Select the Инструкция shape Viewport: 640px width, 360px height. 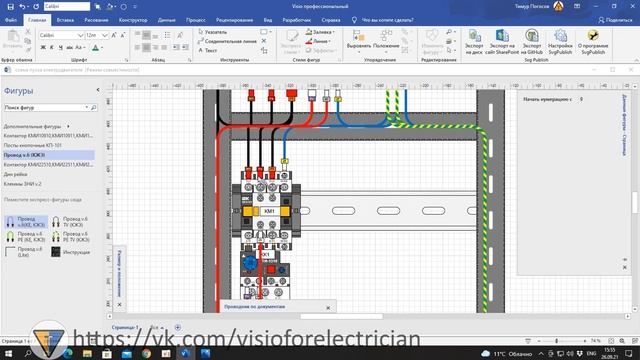click(71, 252)
